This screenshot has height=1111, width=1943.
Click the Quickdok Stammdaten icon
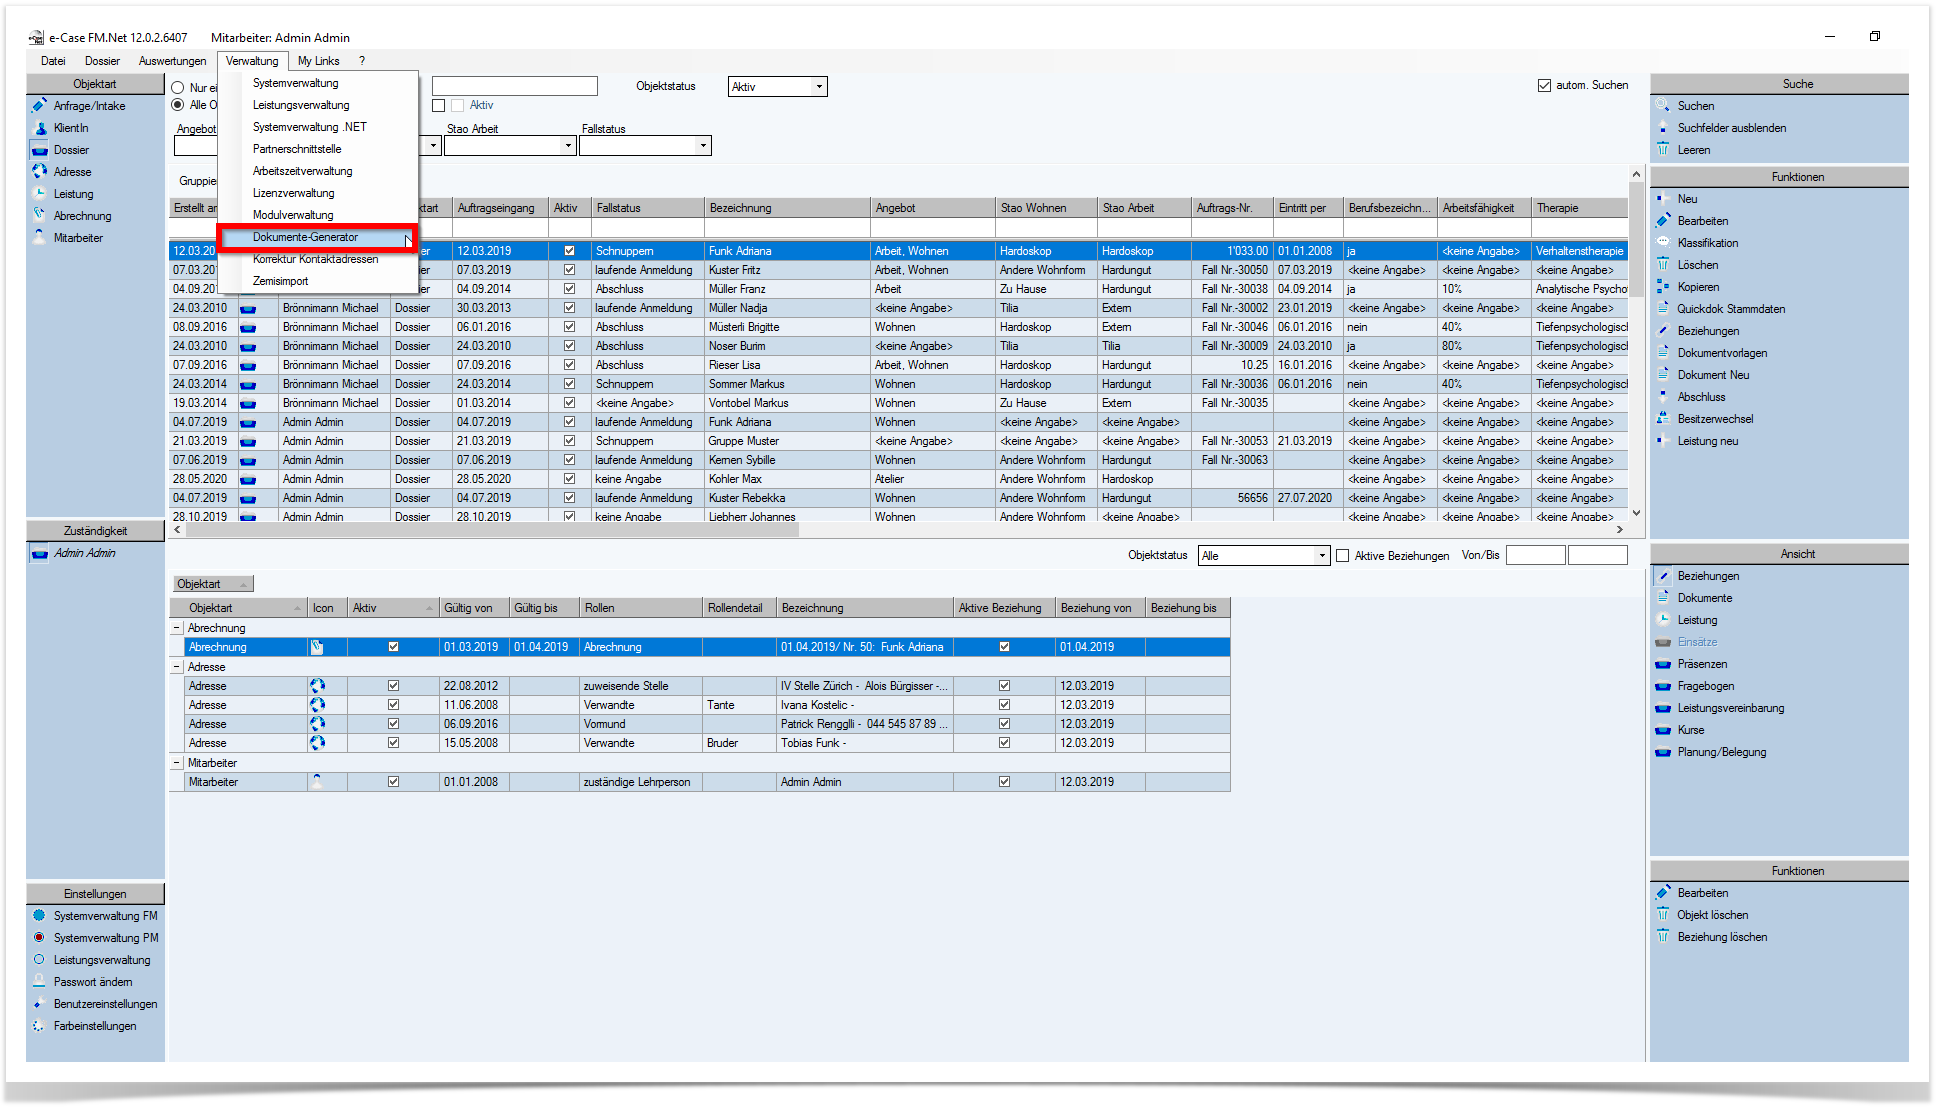point(1663,309)
